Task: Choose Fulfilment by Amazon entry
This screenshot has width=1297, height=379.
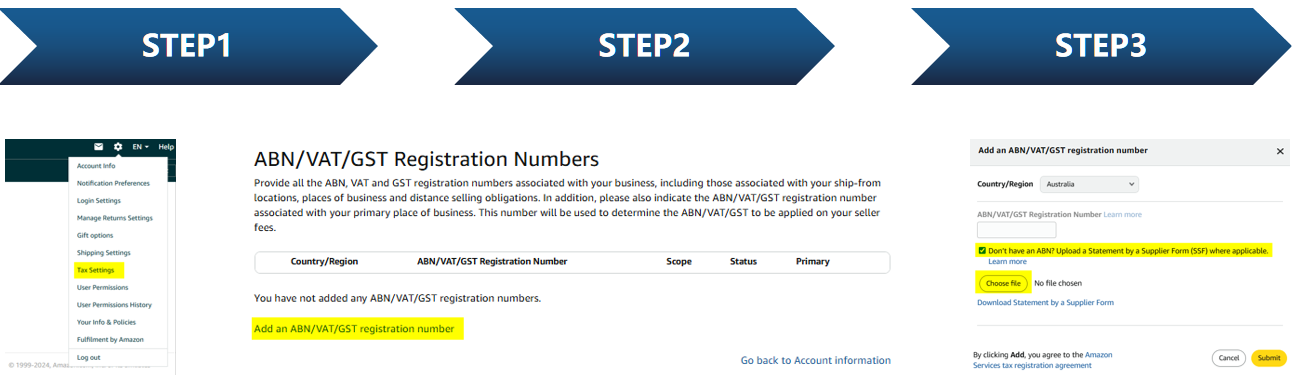Action: 110,340
